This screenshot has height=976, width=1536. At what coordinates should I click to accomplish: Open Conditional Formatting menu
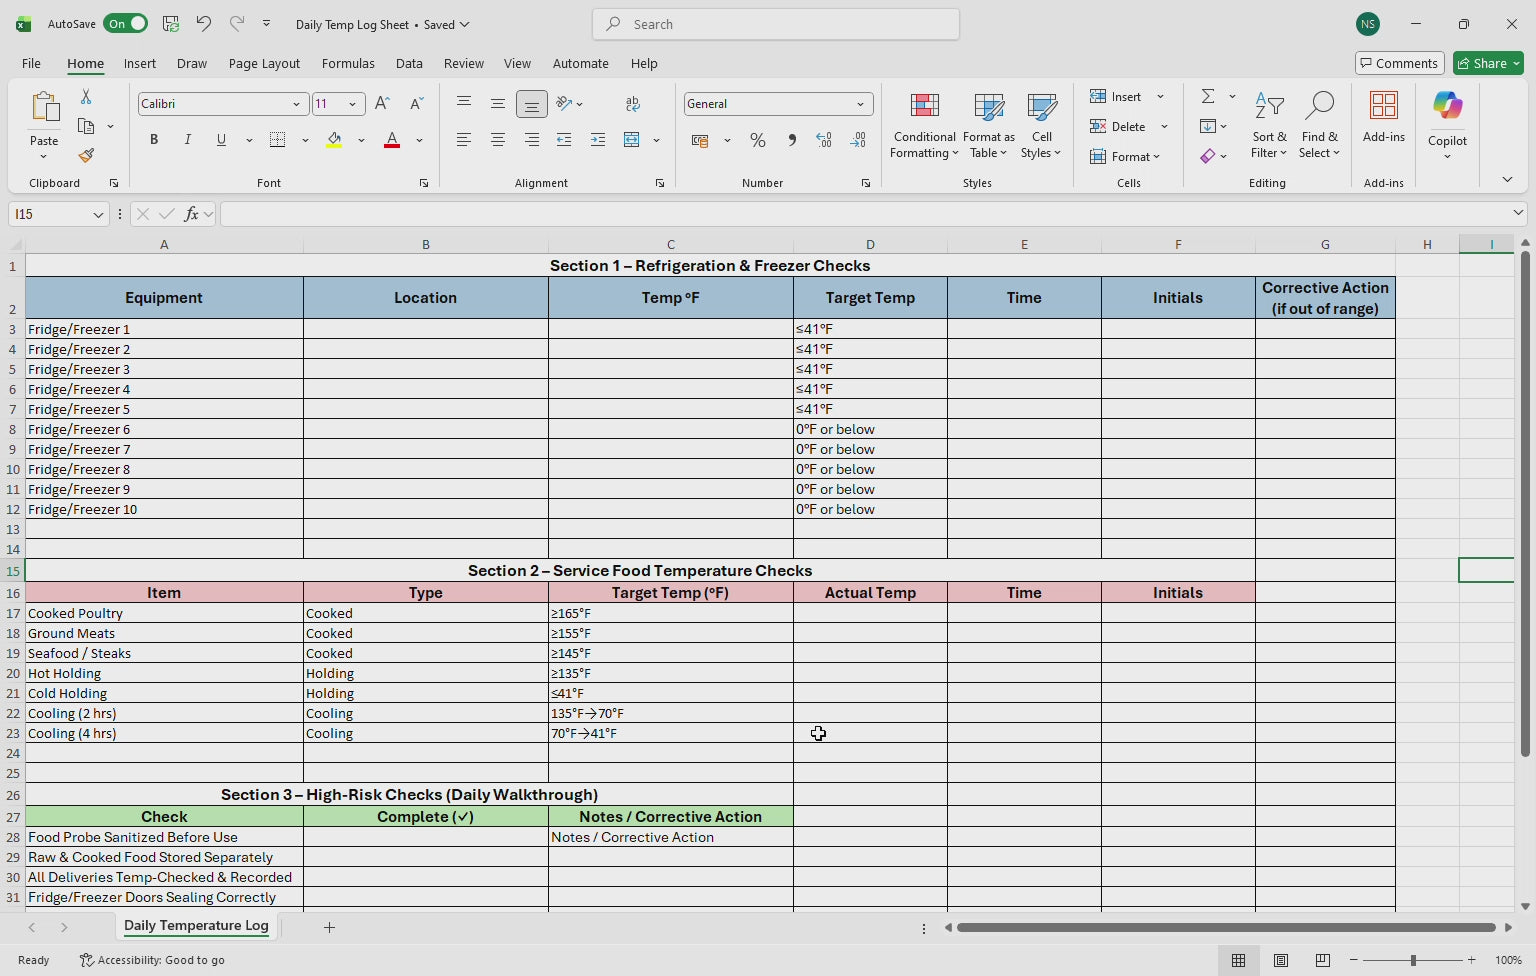[924, 126]
